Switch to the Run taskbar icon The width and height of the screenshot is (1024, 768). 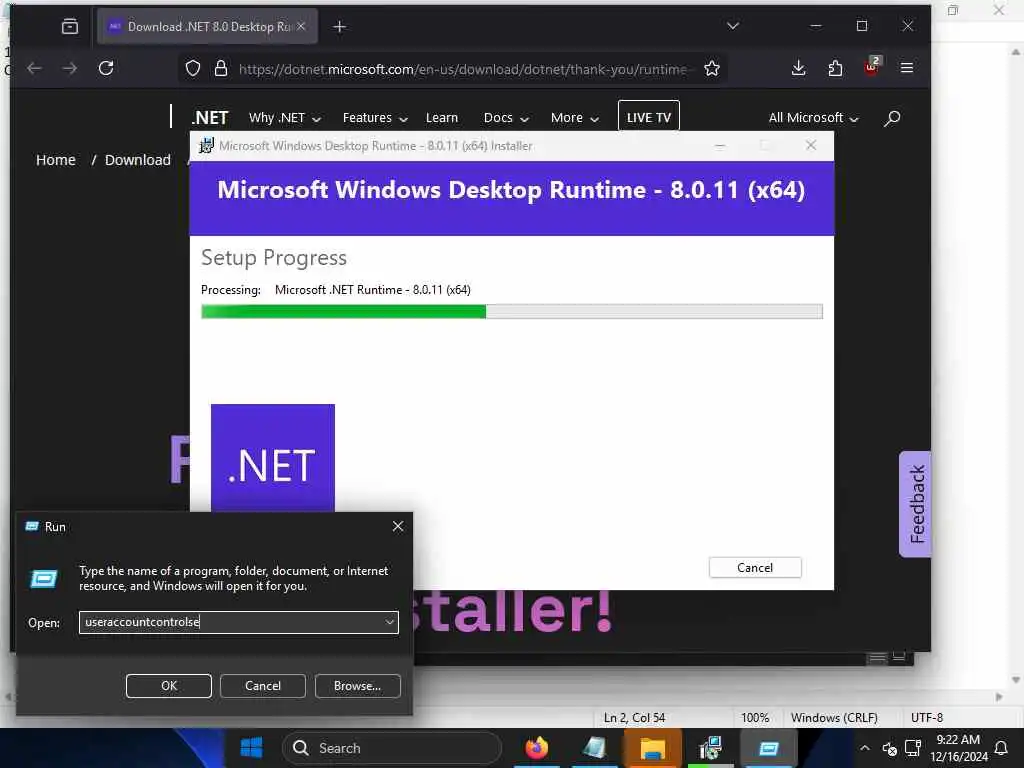click(x=768, y=748)
